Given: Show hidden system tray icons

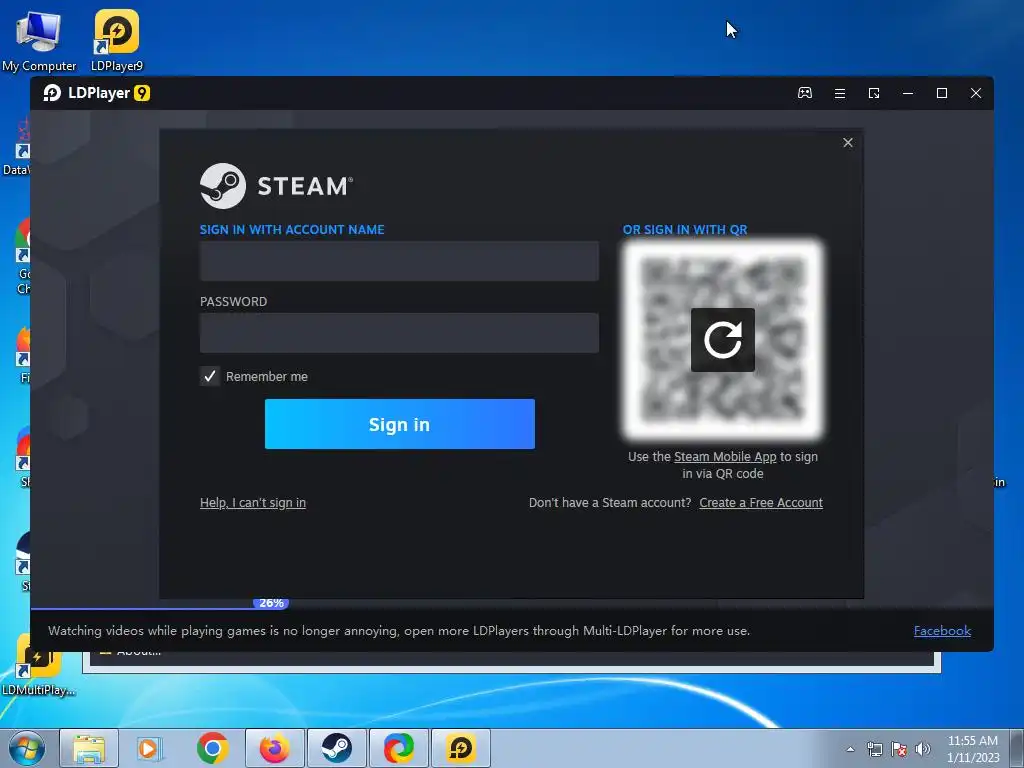Looking at the screenshot, I should point(850,749).
